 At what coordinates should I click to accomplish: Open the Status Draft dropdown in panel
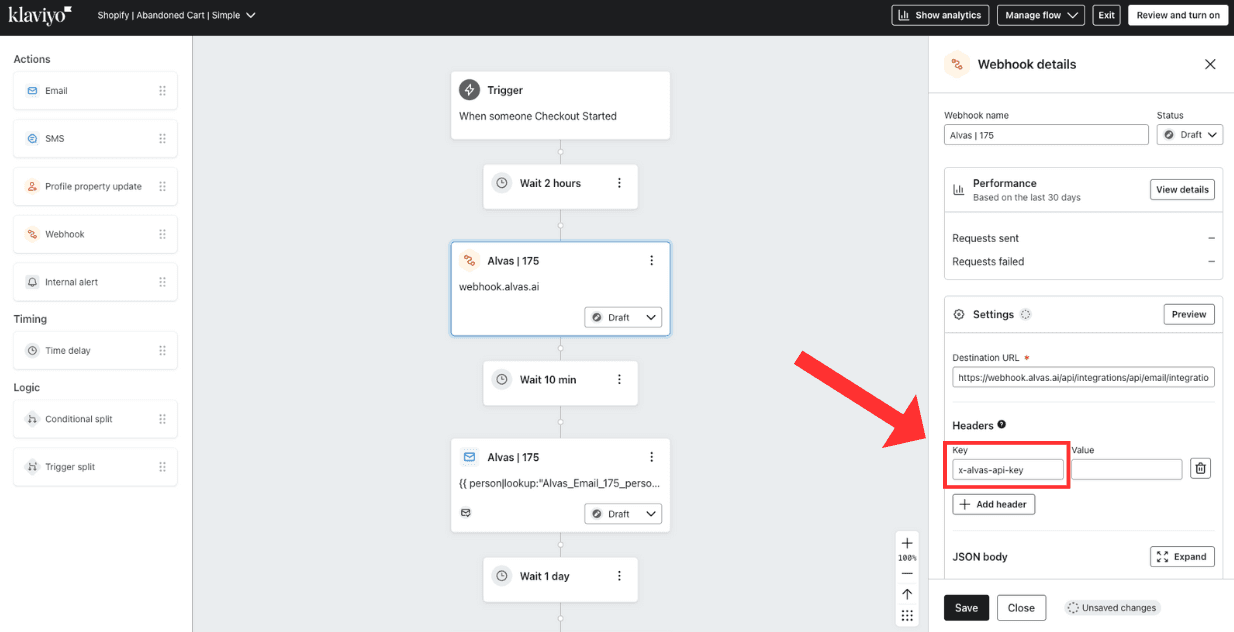click(x=1190, y=135)
